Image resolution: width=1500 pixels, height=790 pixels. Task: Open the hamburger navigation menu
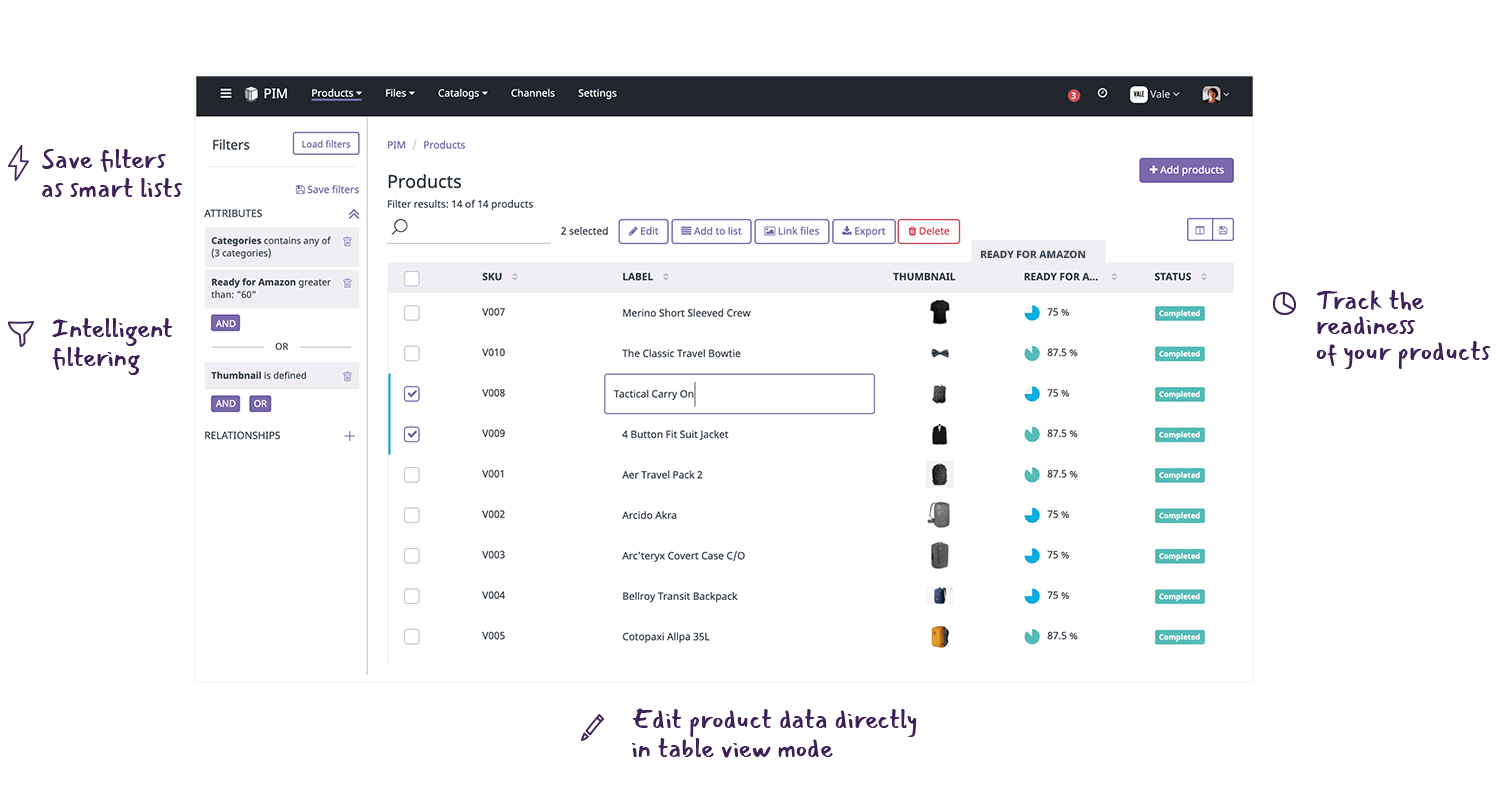click(226, 93)
